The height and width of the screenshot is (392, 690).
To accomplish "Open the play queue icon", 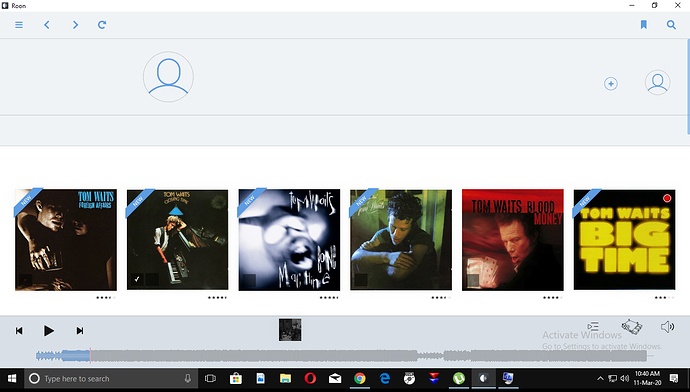I will tap(593, 326).
